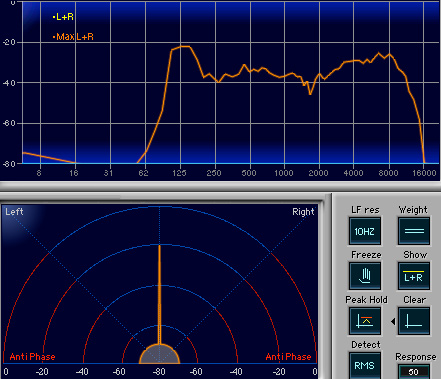Enable the Peak Hold icon button
The height and width of the screenshot is (379, 441).
click(365, 321)
